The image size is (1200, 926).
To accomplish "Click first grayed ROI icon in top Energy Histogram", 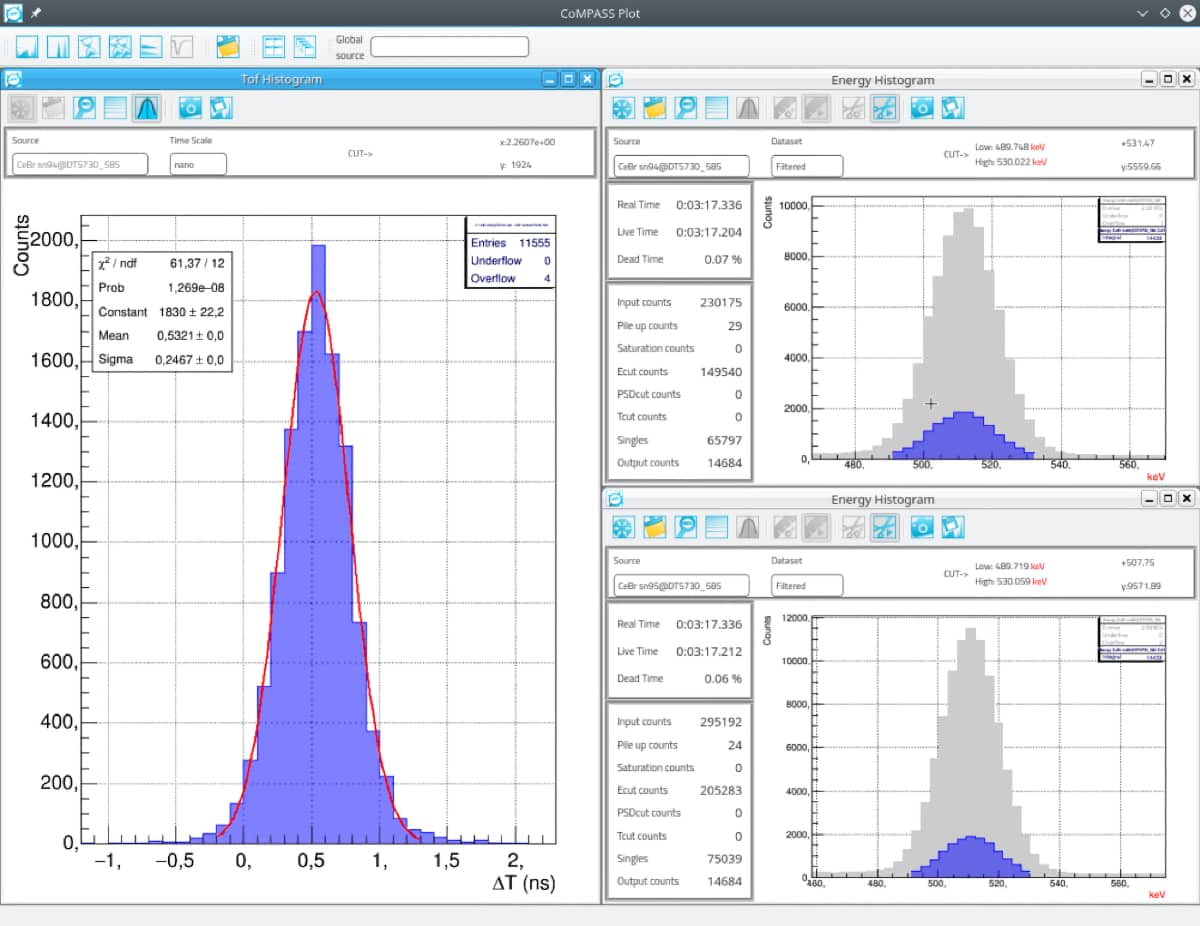I will tap(785, 107).
